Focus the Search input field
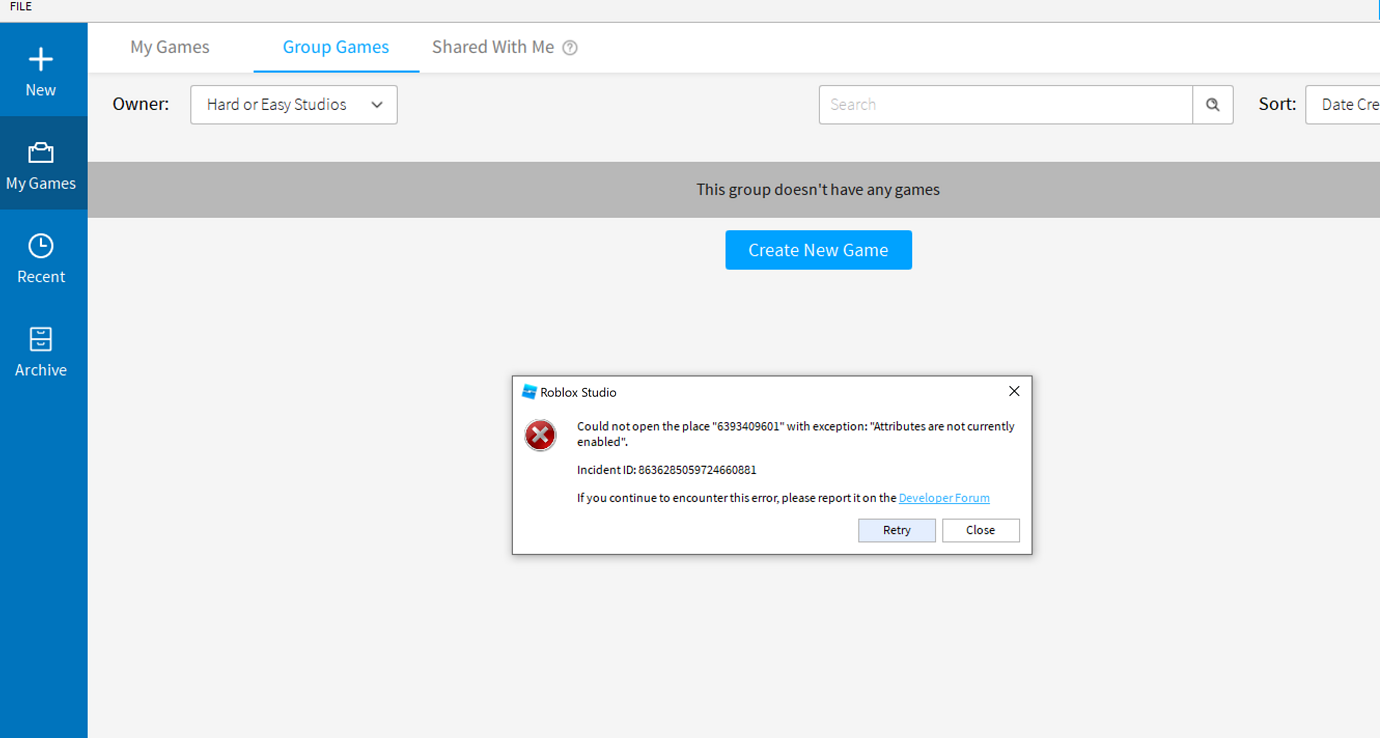 [1006, 105]
